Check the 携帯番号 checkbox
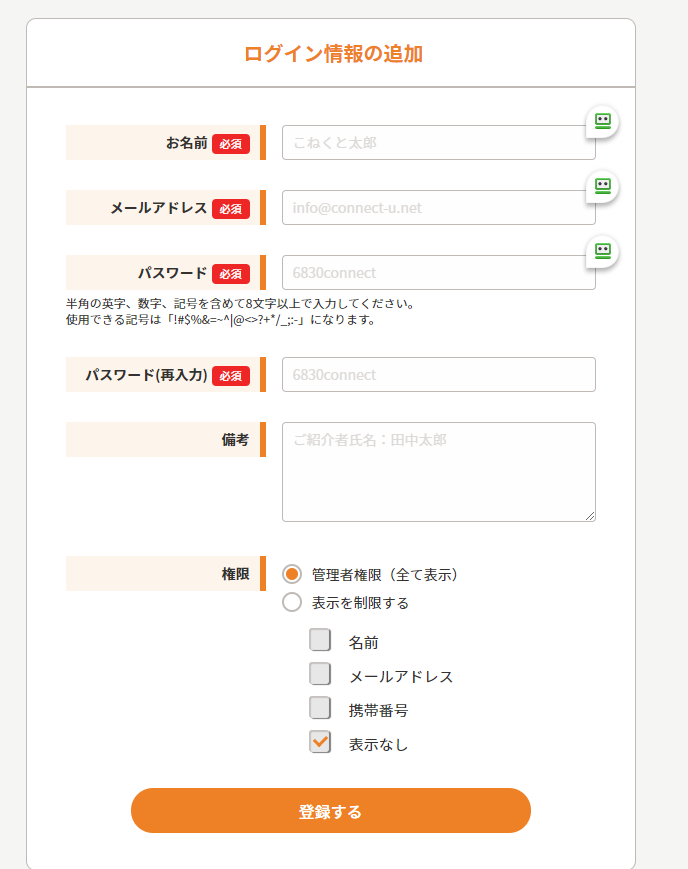The width and height of the screenshot is (688, 869). coord(320,709)
